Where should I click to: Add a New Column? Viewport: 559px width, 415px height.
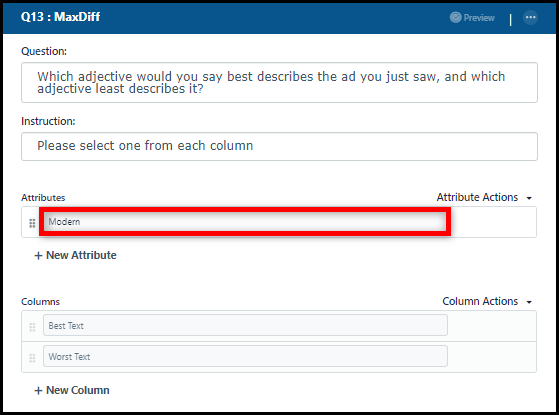(72, 390)
